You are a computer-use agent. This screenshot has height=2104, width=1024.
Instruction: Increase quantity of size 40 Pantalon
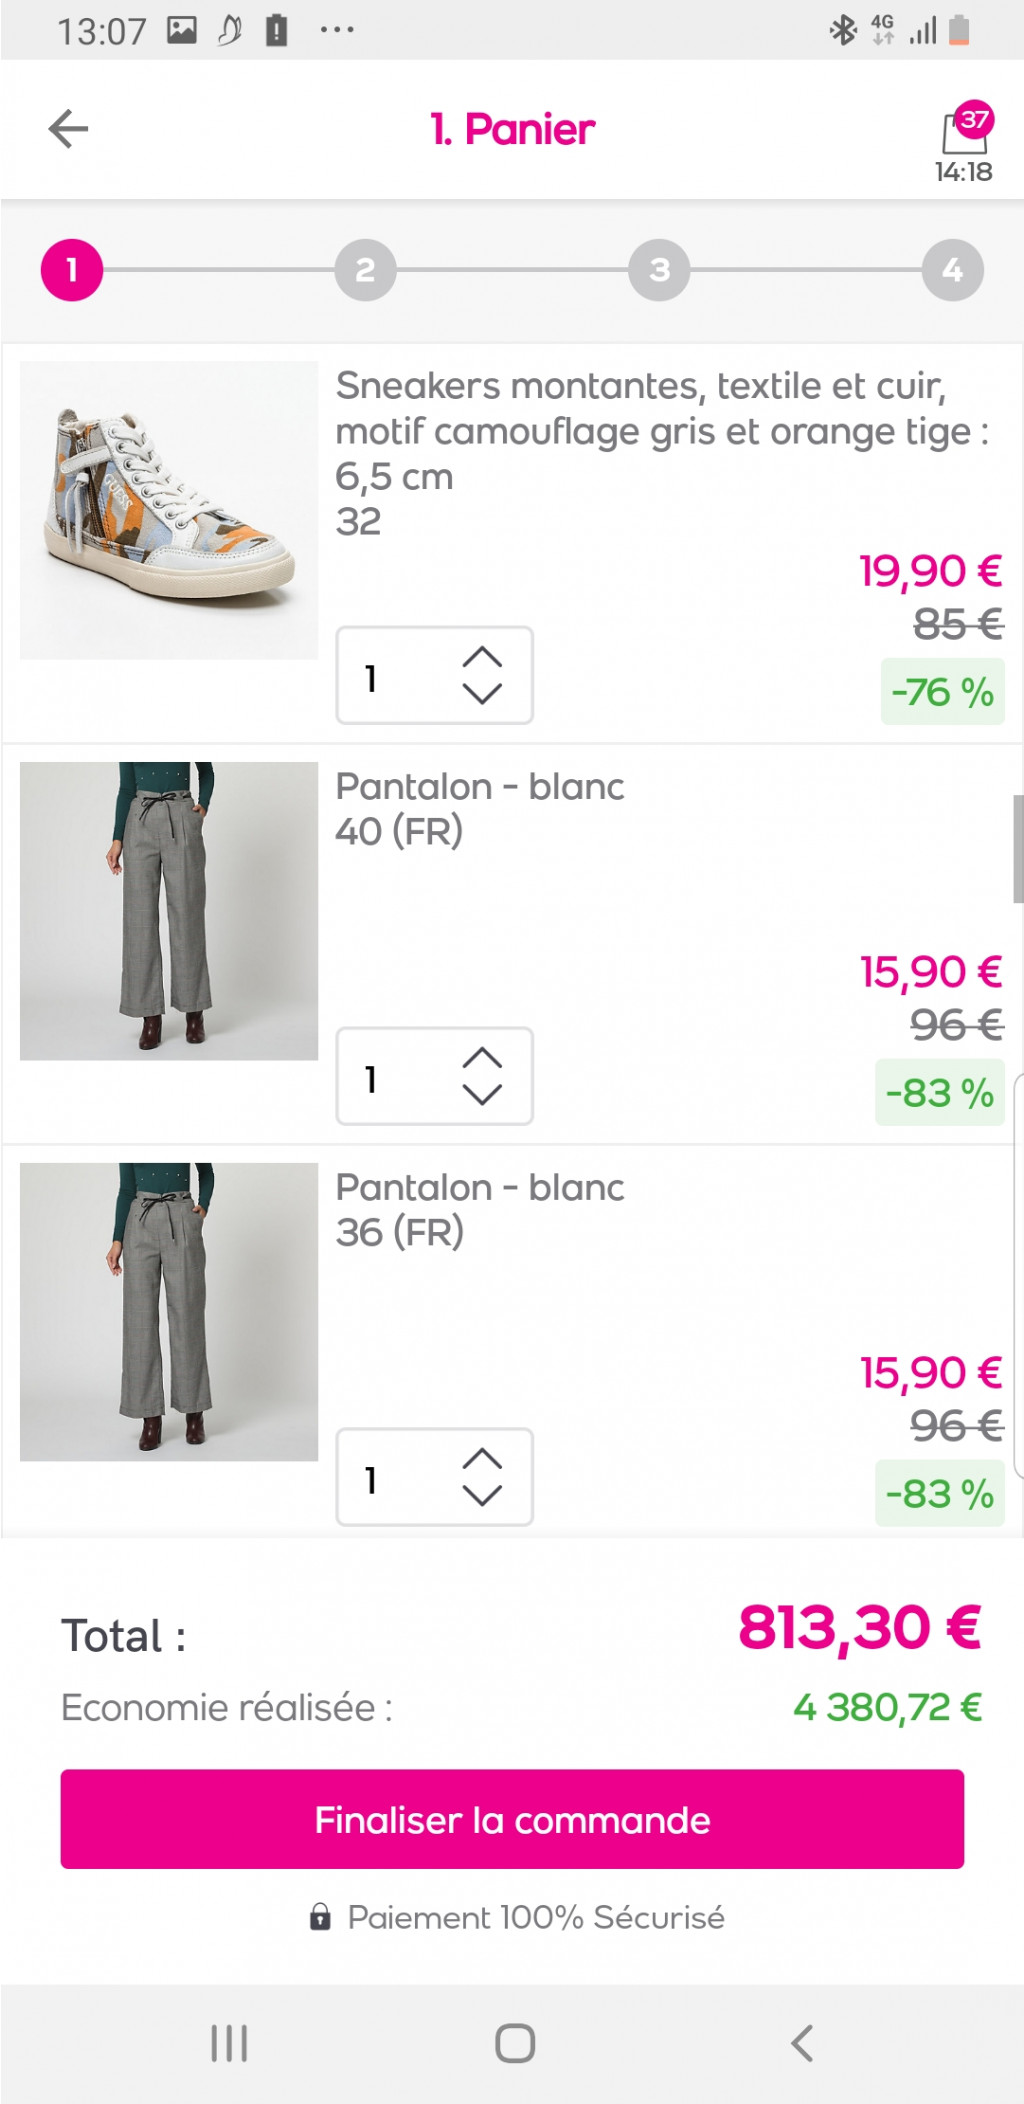pos(482,1058)
